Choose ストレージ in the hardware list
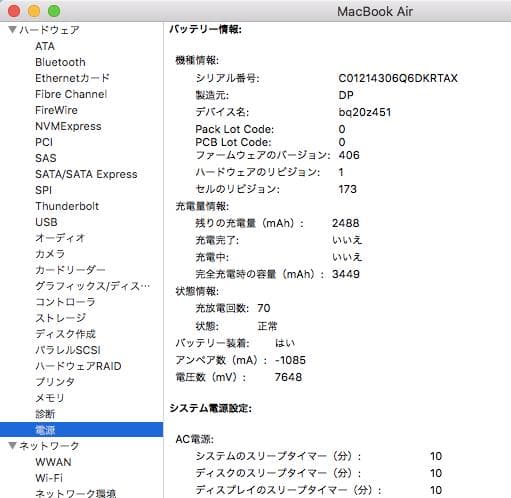 [61, 318]
